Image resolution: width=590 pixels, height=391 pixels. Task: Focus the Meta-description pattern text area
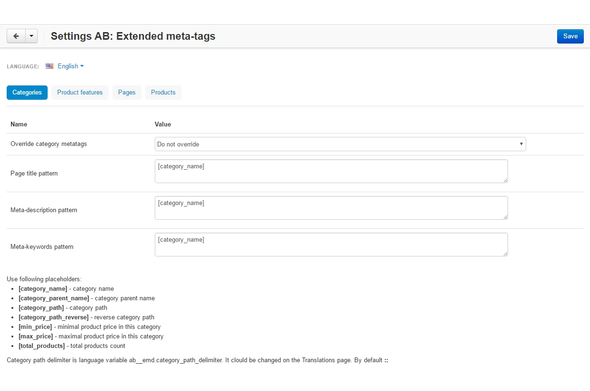pos(331,208)
